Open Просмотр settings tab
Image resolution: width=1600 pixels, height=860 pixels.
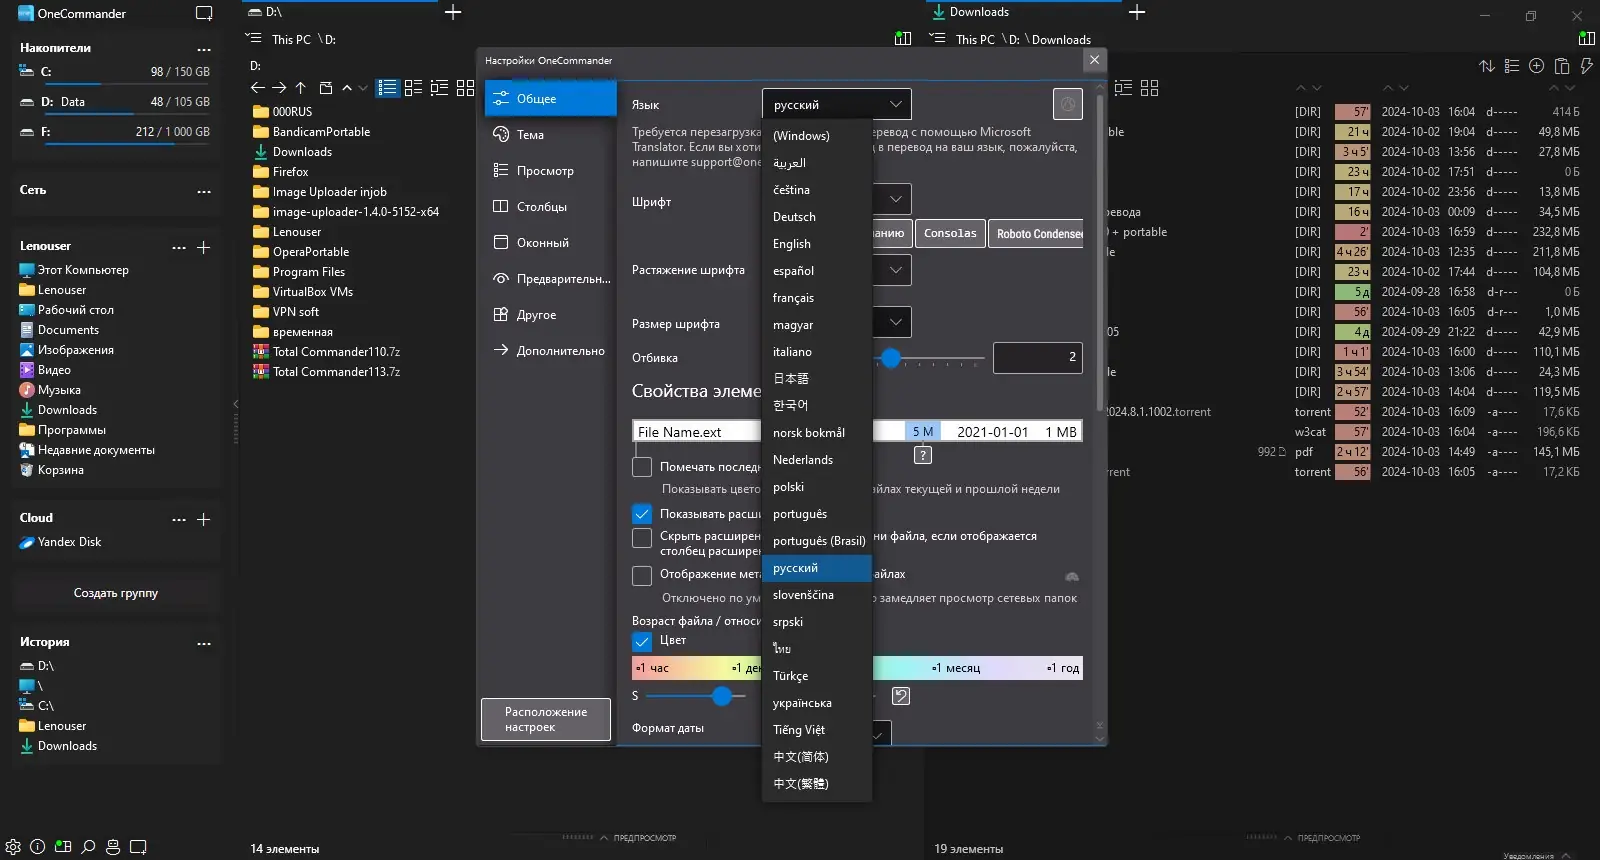550,171
